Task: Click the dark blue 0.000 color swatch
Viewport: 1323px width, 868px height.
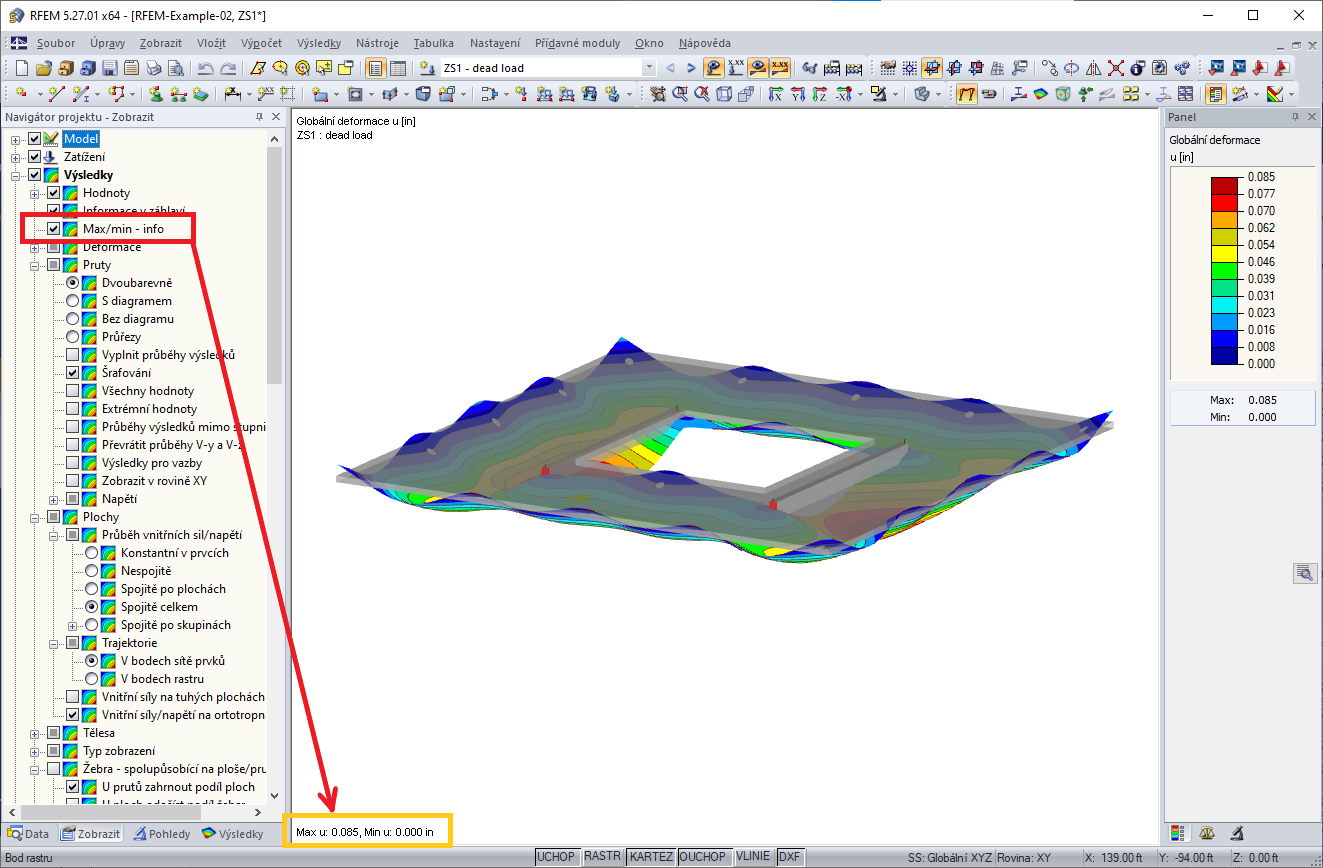Action: pos(1224,355)
